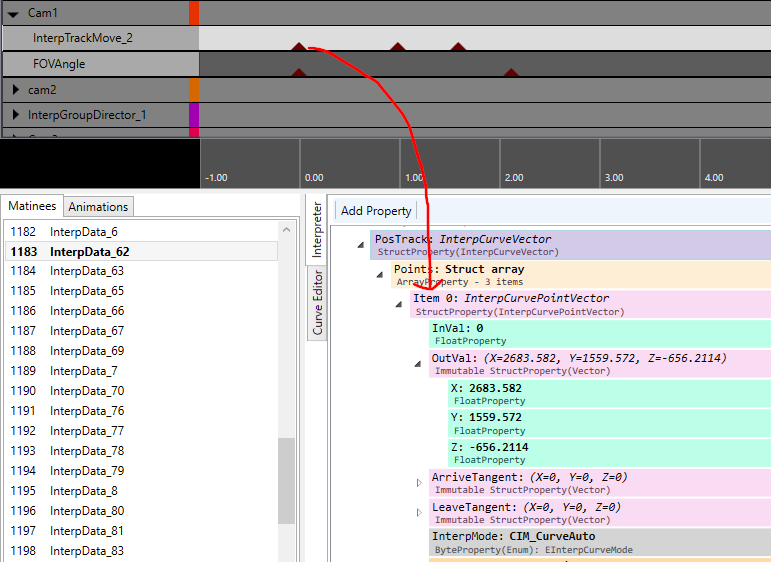The width and height of the screenshot is (771, 562).
Task: Select the first FOVAngle keyframe
Action: [298, 72]
